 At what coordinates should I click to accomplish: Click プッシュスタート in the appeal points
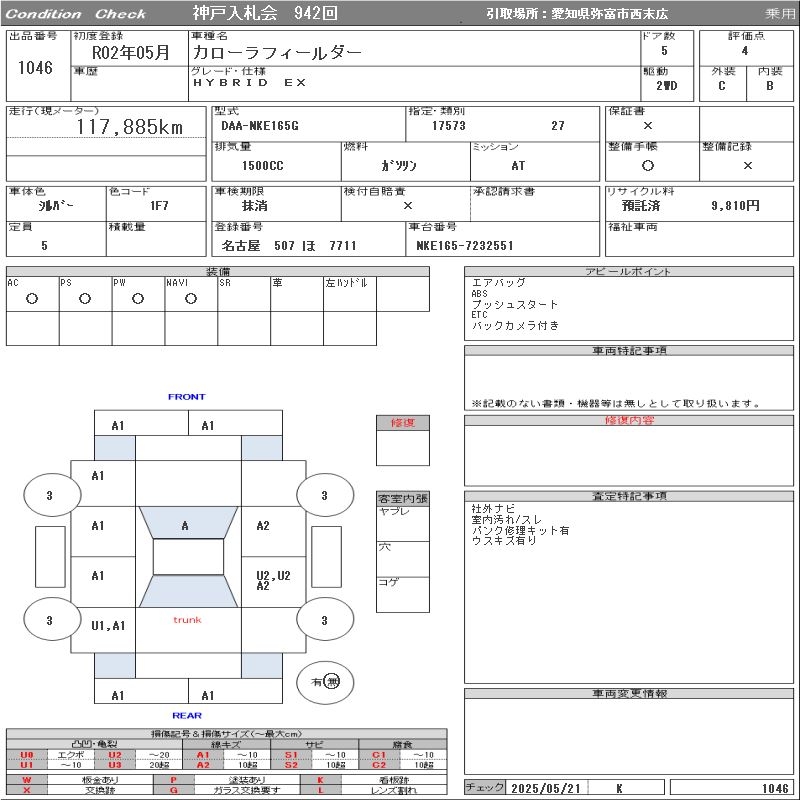515,305
